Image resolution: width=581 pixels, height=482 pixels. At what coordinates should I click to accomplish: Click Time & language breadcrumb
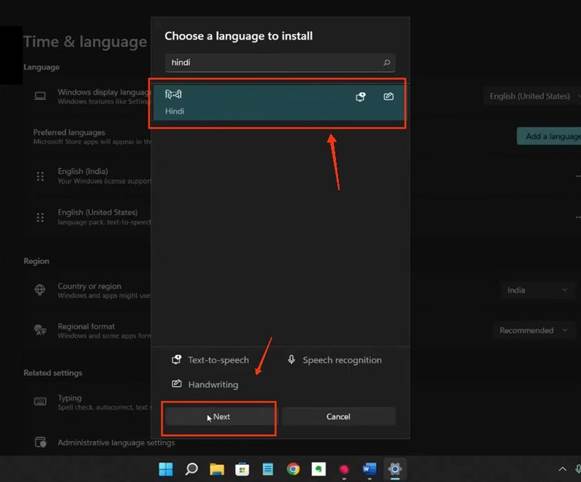click(x=85, y=41)
